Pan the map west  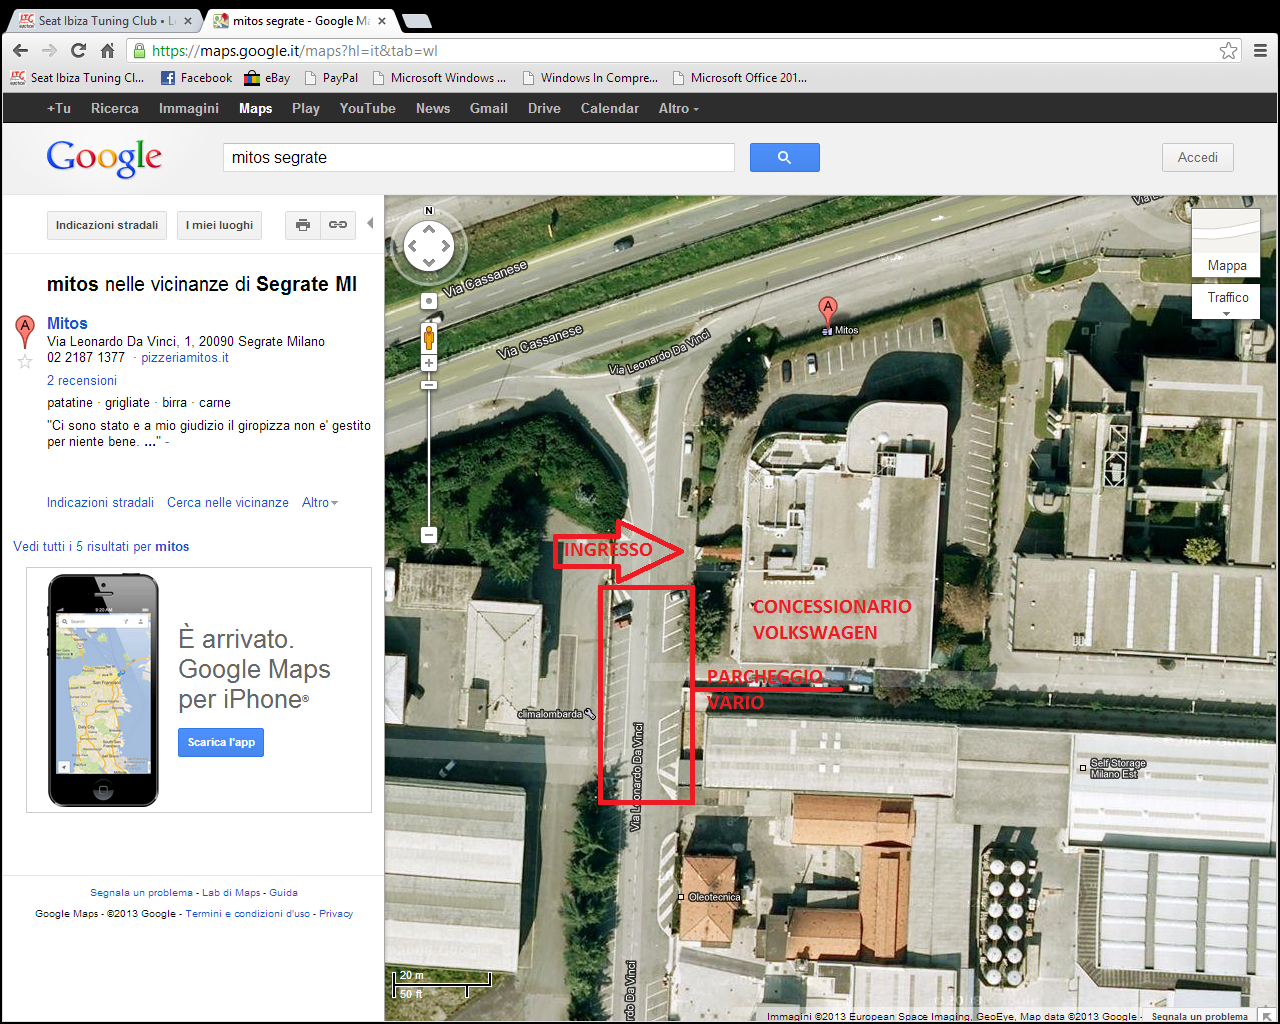(x=412, y=246)
